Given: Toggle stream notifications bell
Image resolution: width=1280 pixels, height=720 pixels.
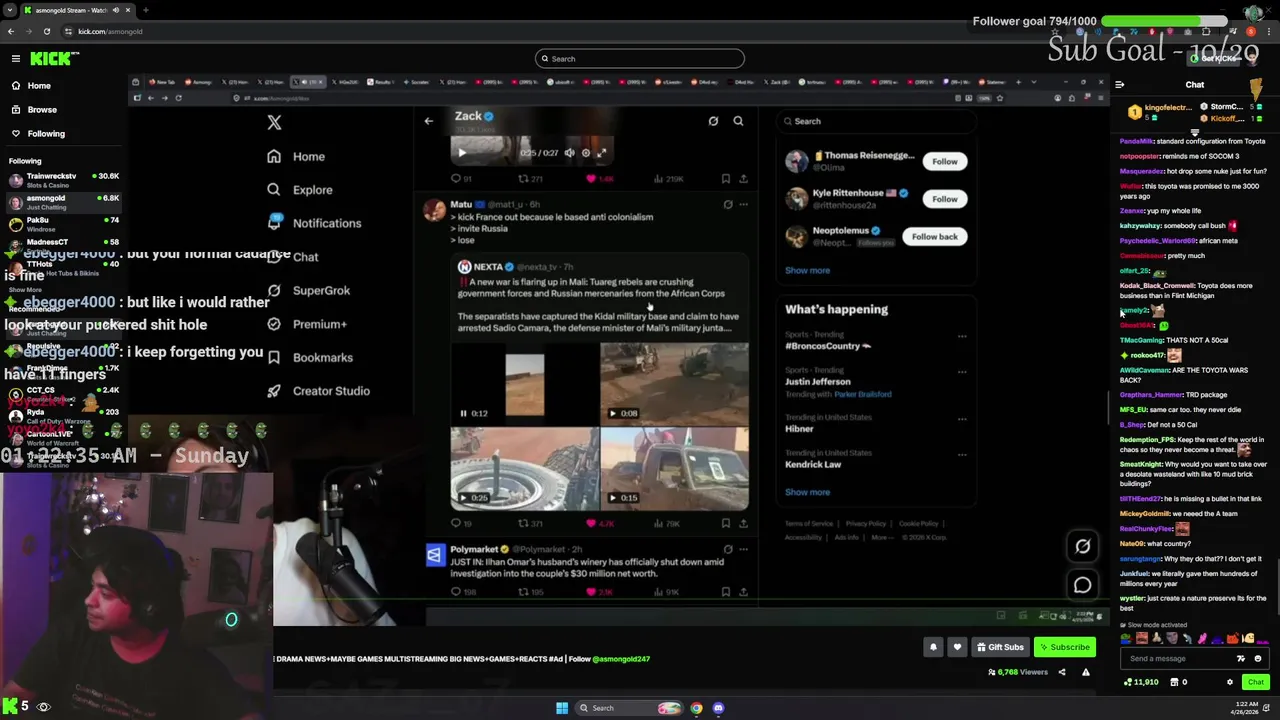Looking at the screenshot, I should [x=933, y=648].
